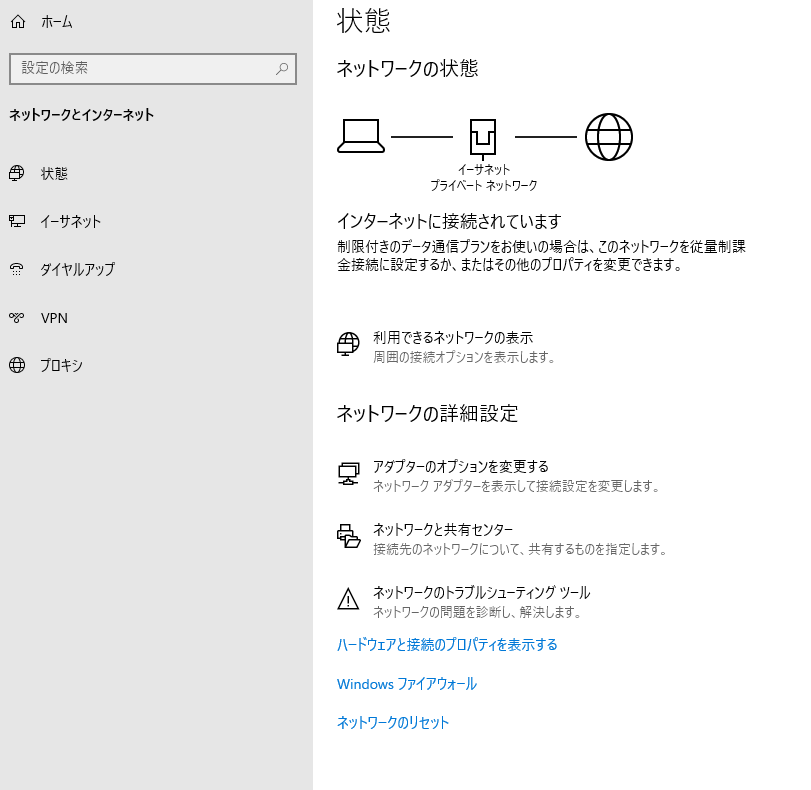Click the adapter options monitor icon
811x790 pixels.
[349, 473]
